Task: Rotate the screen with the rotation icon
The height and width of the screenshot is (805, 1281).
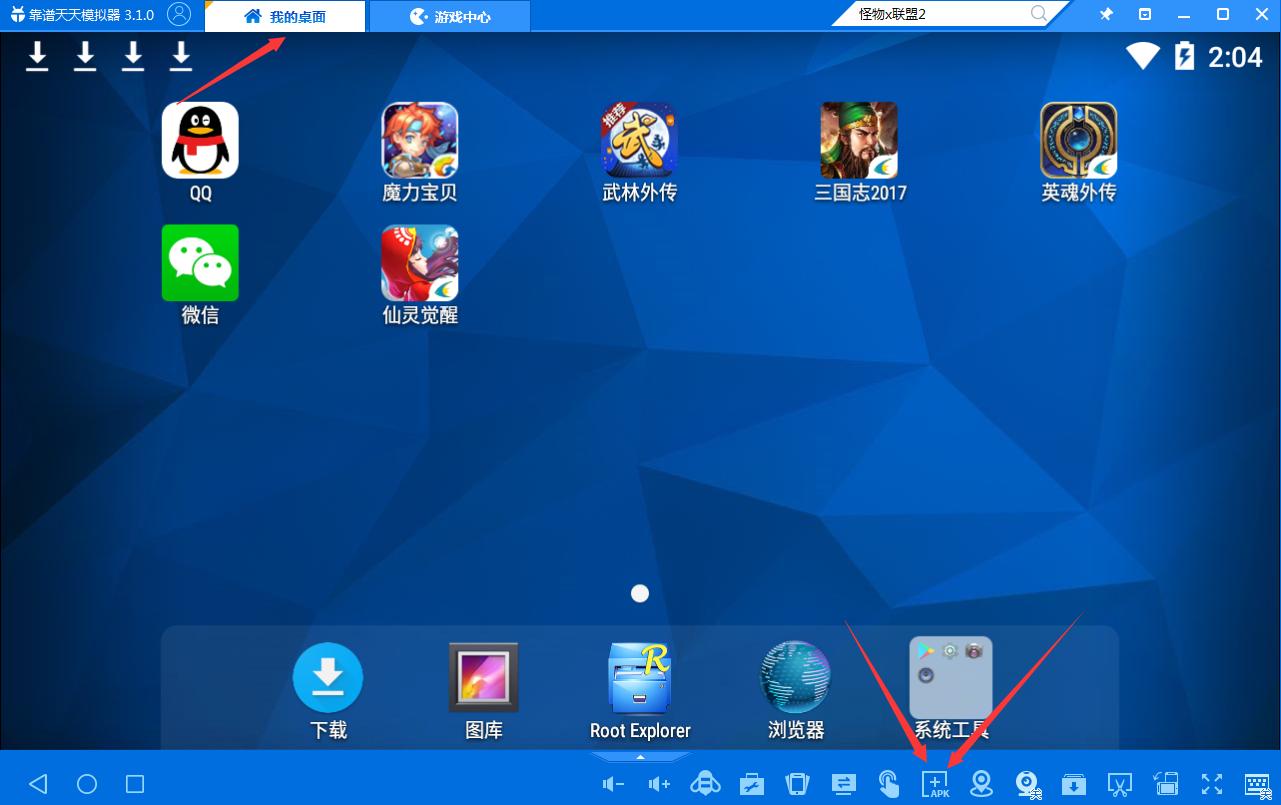Action: click(x=1165, y=784)
